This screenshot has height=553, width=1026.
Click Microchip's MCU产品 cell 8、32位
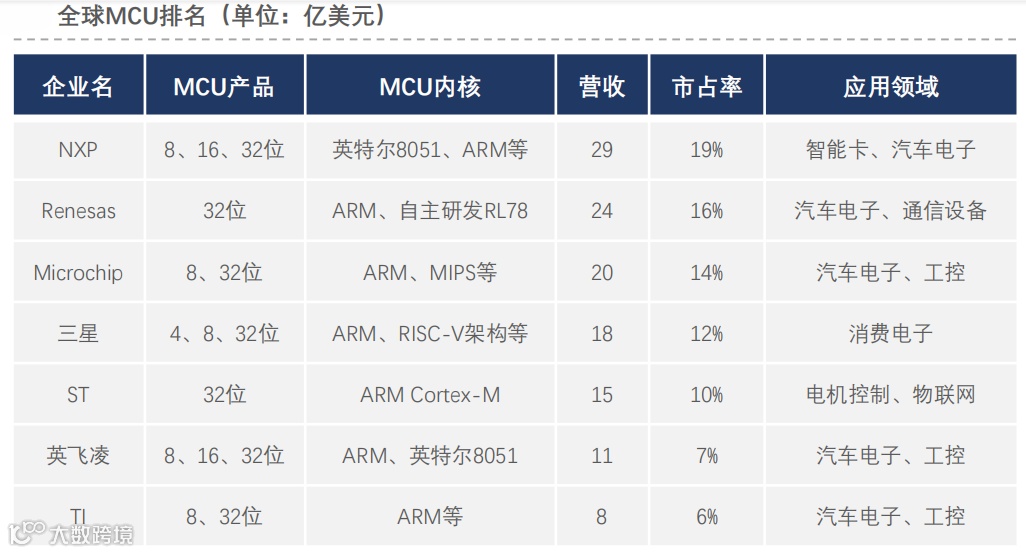(224, 272)
